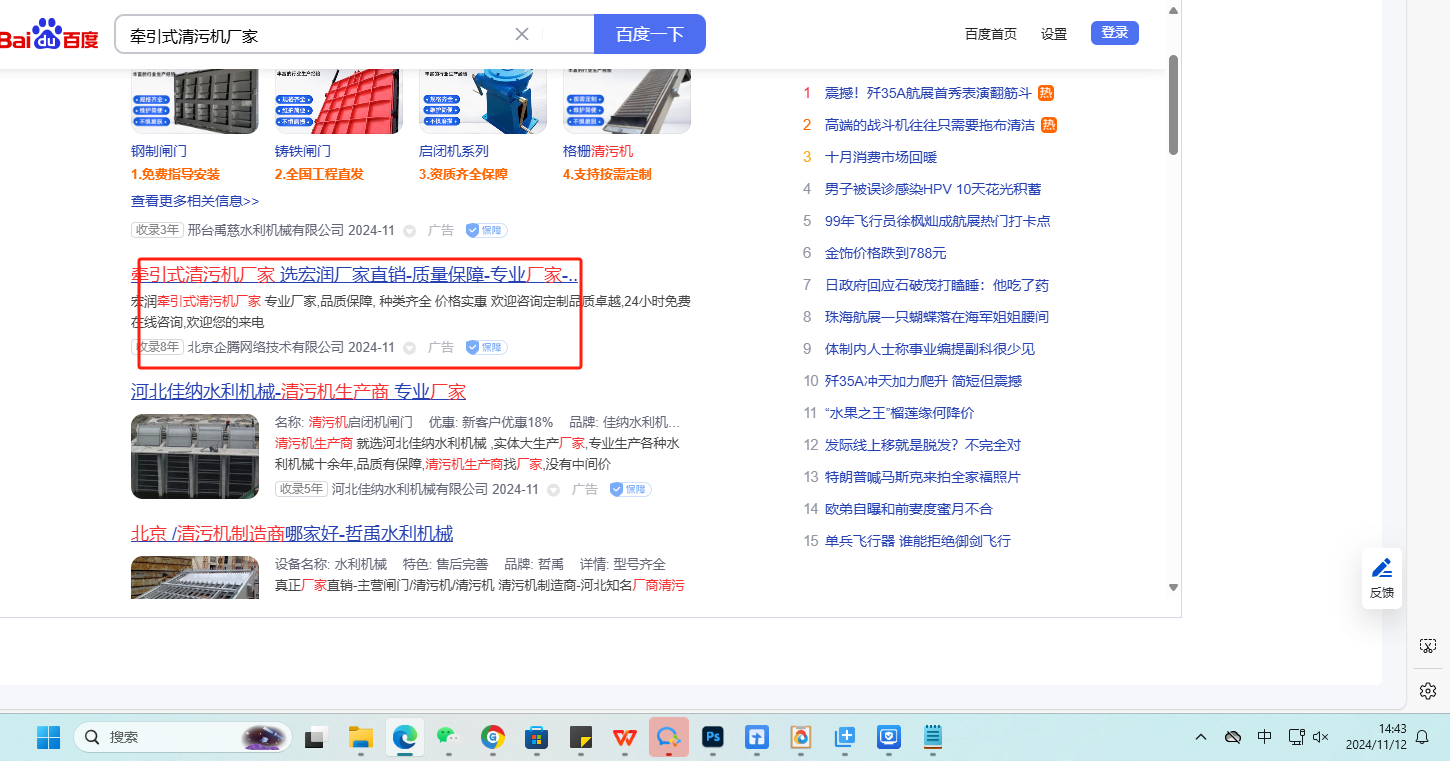Open Microsoft Store from taskbar

pos(536,738)
